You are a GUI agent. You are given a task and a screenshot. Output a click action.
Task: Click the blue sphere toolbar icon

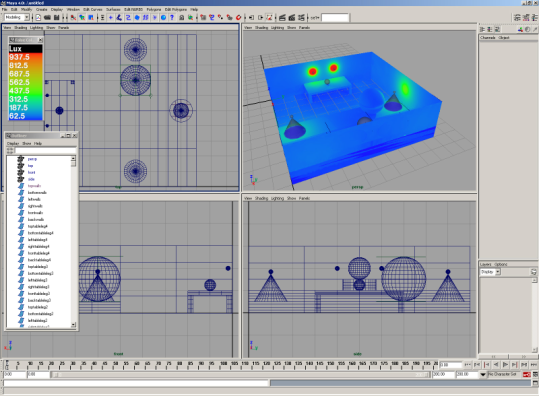point(163,18)
